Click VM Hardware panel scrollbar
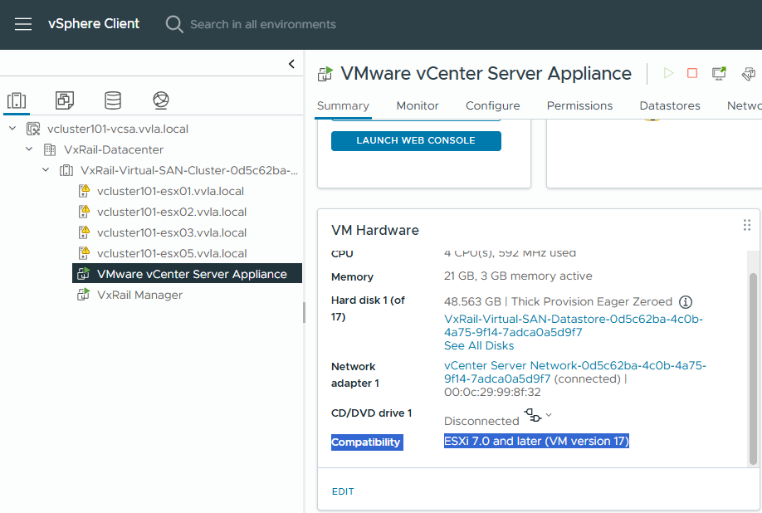 (x=753, y=369)
